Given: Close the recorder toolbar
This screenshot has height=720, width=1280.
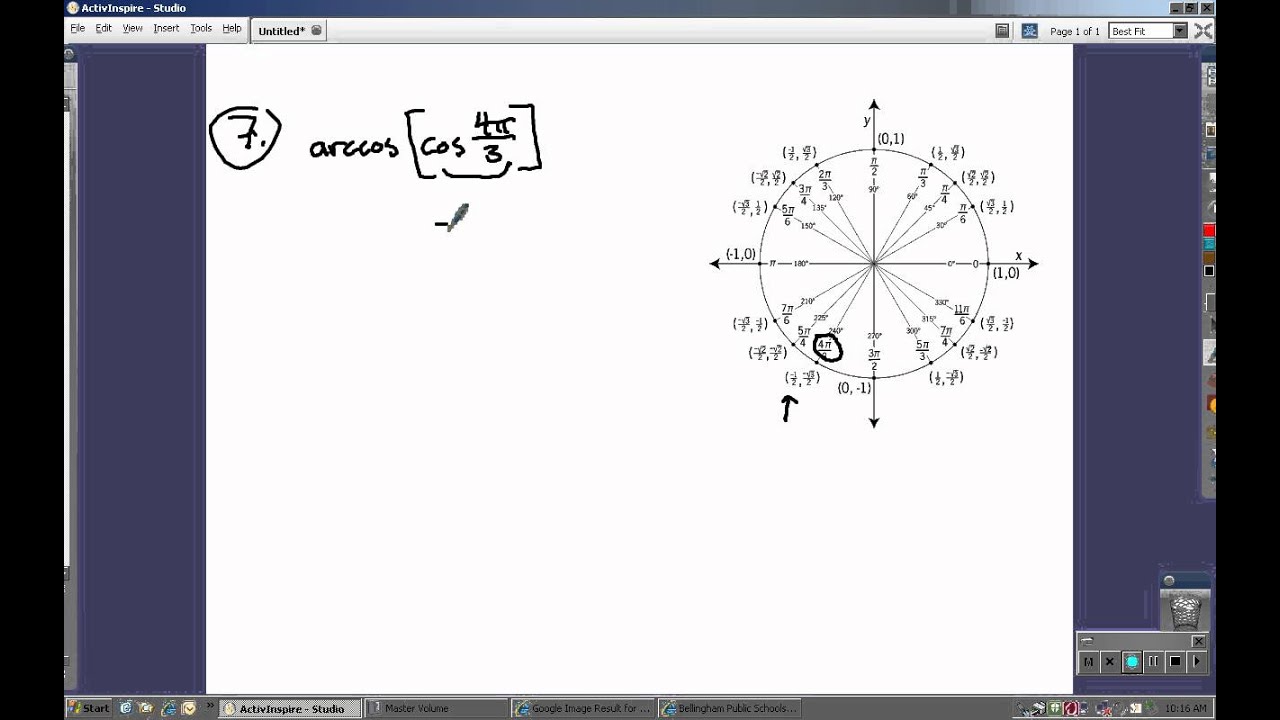Looking at the screenshot, I should (x=1199, y=641).
